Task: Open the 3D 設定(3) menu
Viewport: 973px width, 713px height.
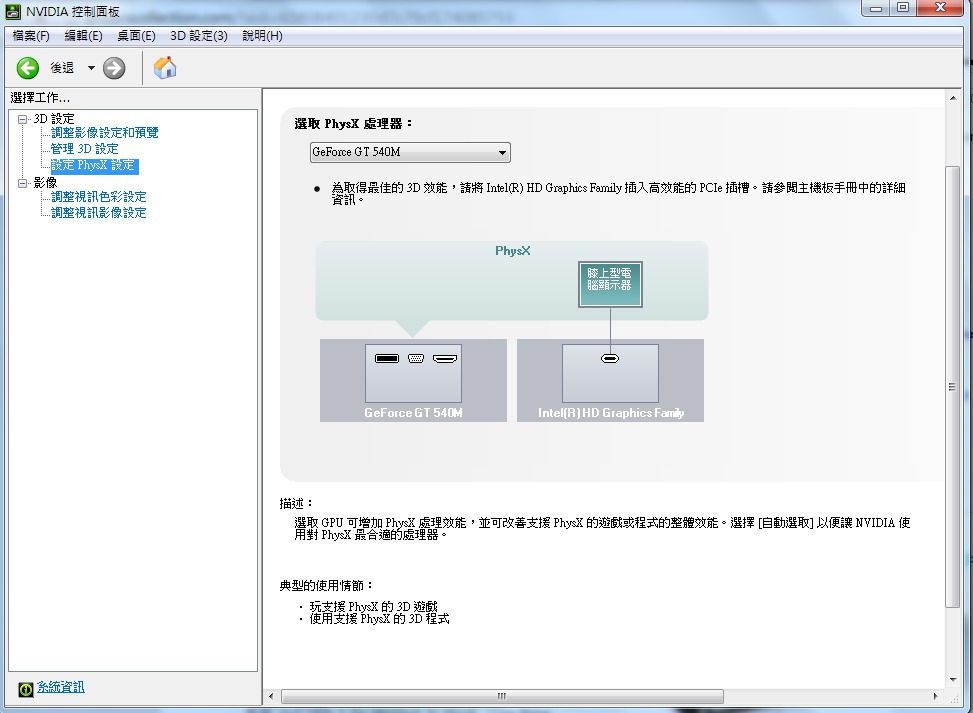Action: (x=199, y=36)
